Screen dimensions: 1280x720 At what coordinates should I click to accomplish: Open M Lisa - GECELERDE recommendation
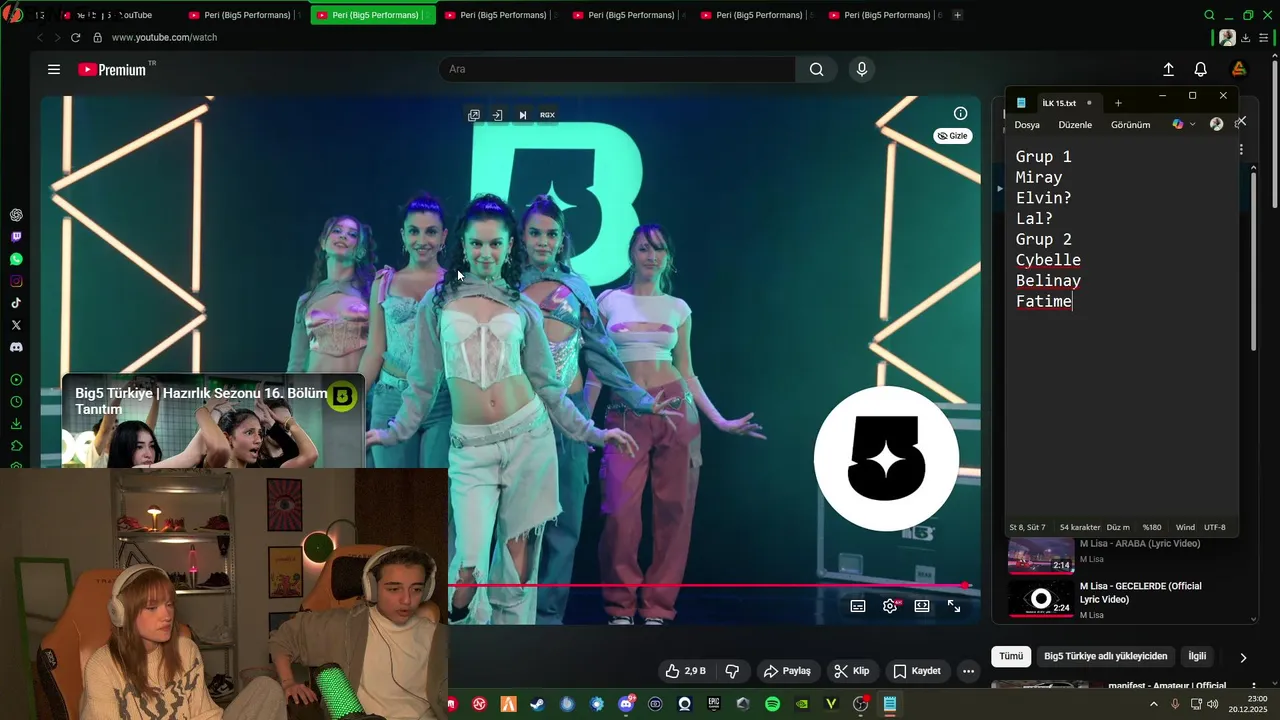point(1141,593)
